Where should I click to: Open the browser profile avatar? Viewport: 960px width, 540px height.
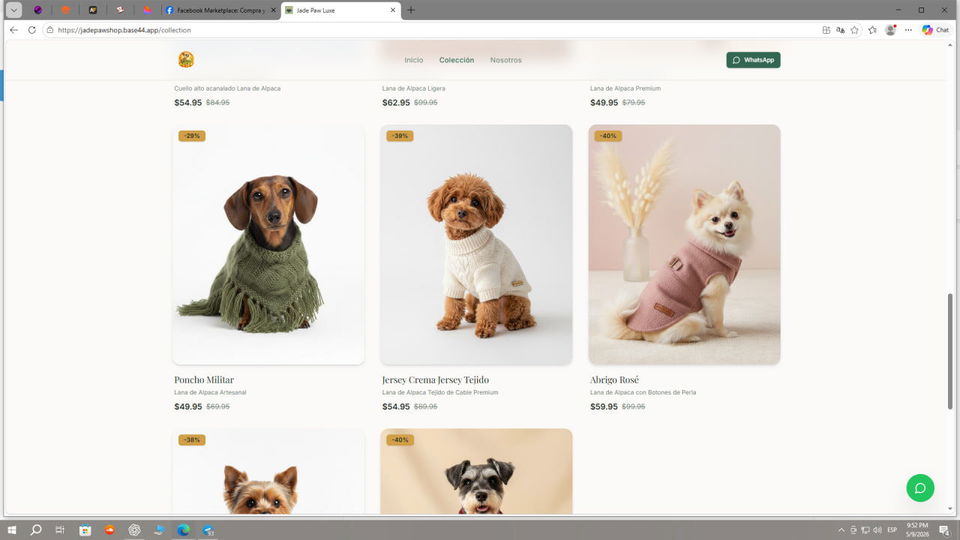pos(890,30)
